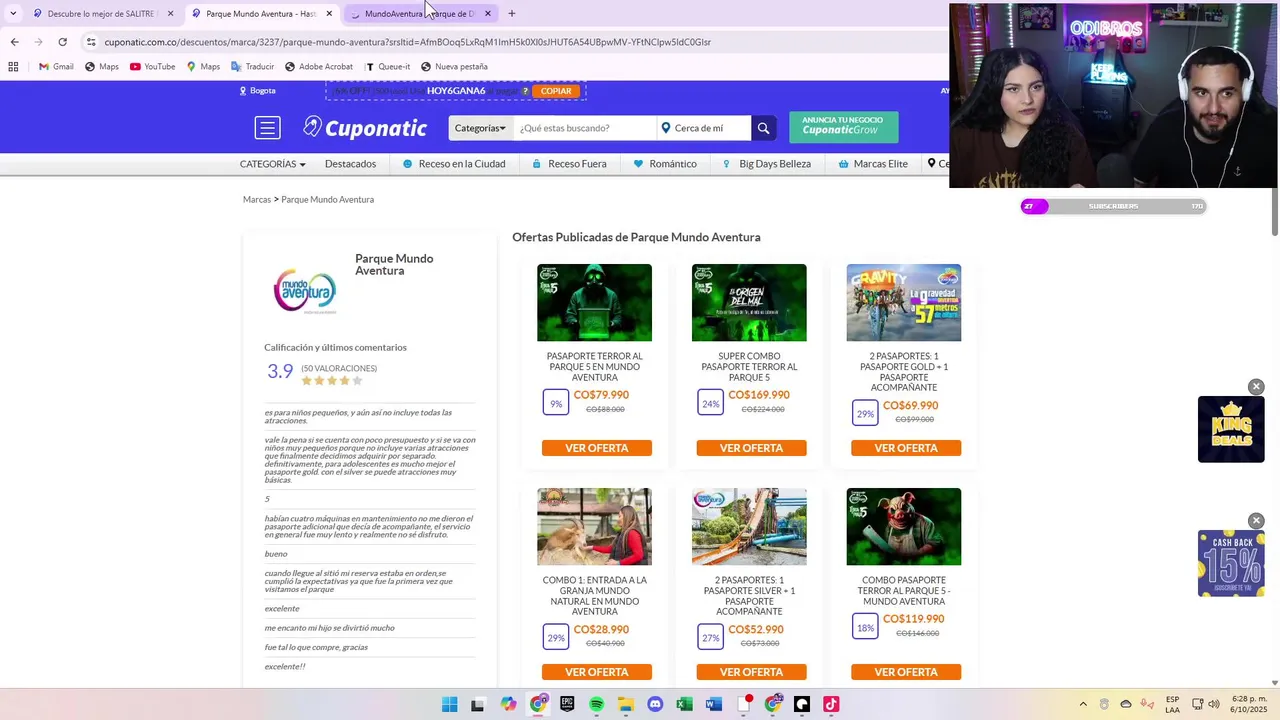Expand the CATEGORÍAS menu in navigation bar
This screenshot has width=1280, height=720.
(x=272, y=164)
